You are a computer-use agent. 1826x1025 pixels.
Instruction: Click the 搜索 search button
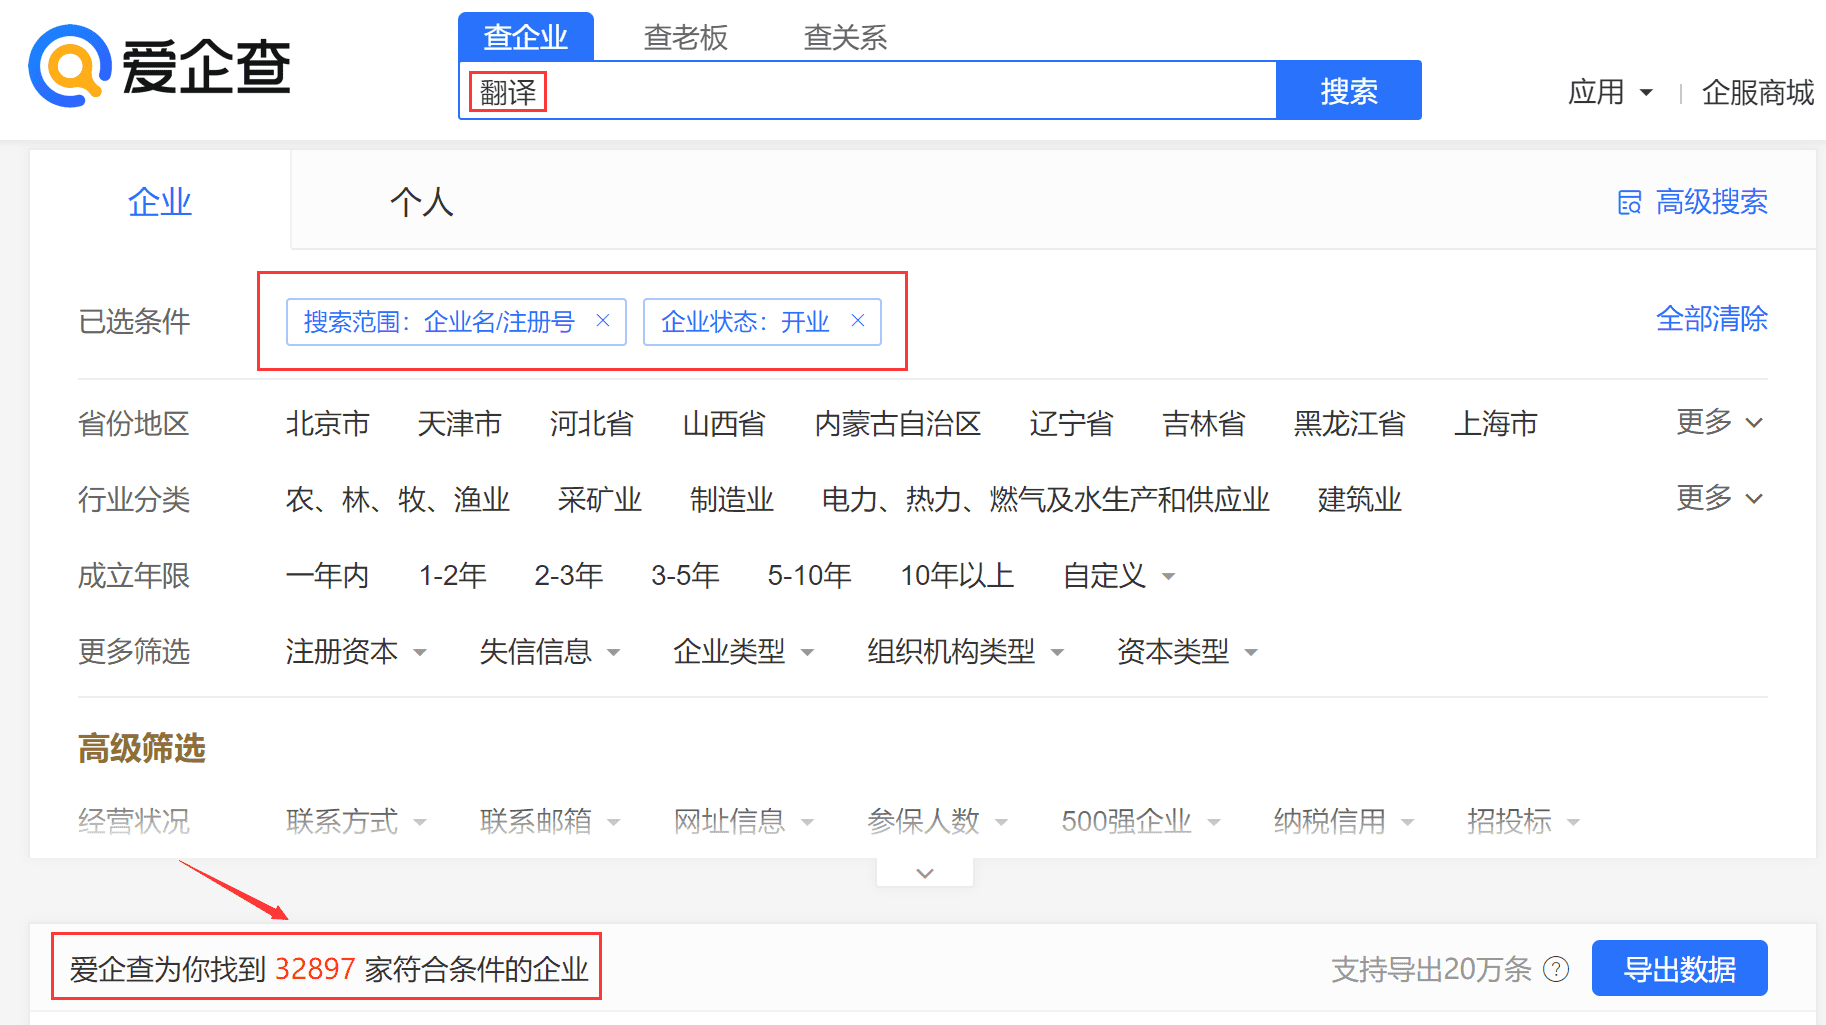1348,90
